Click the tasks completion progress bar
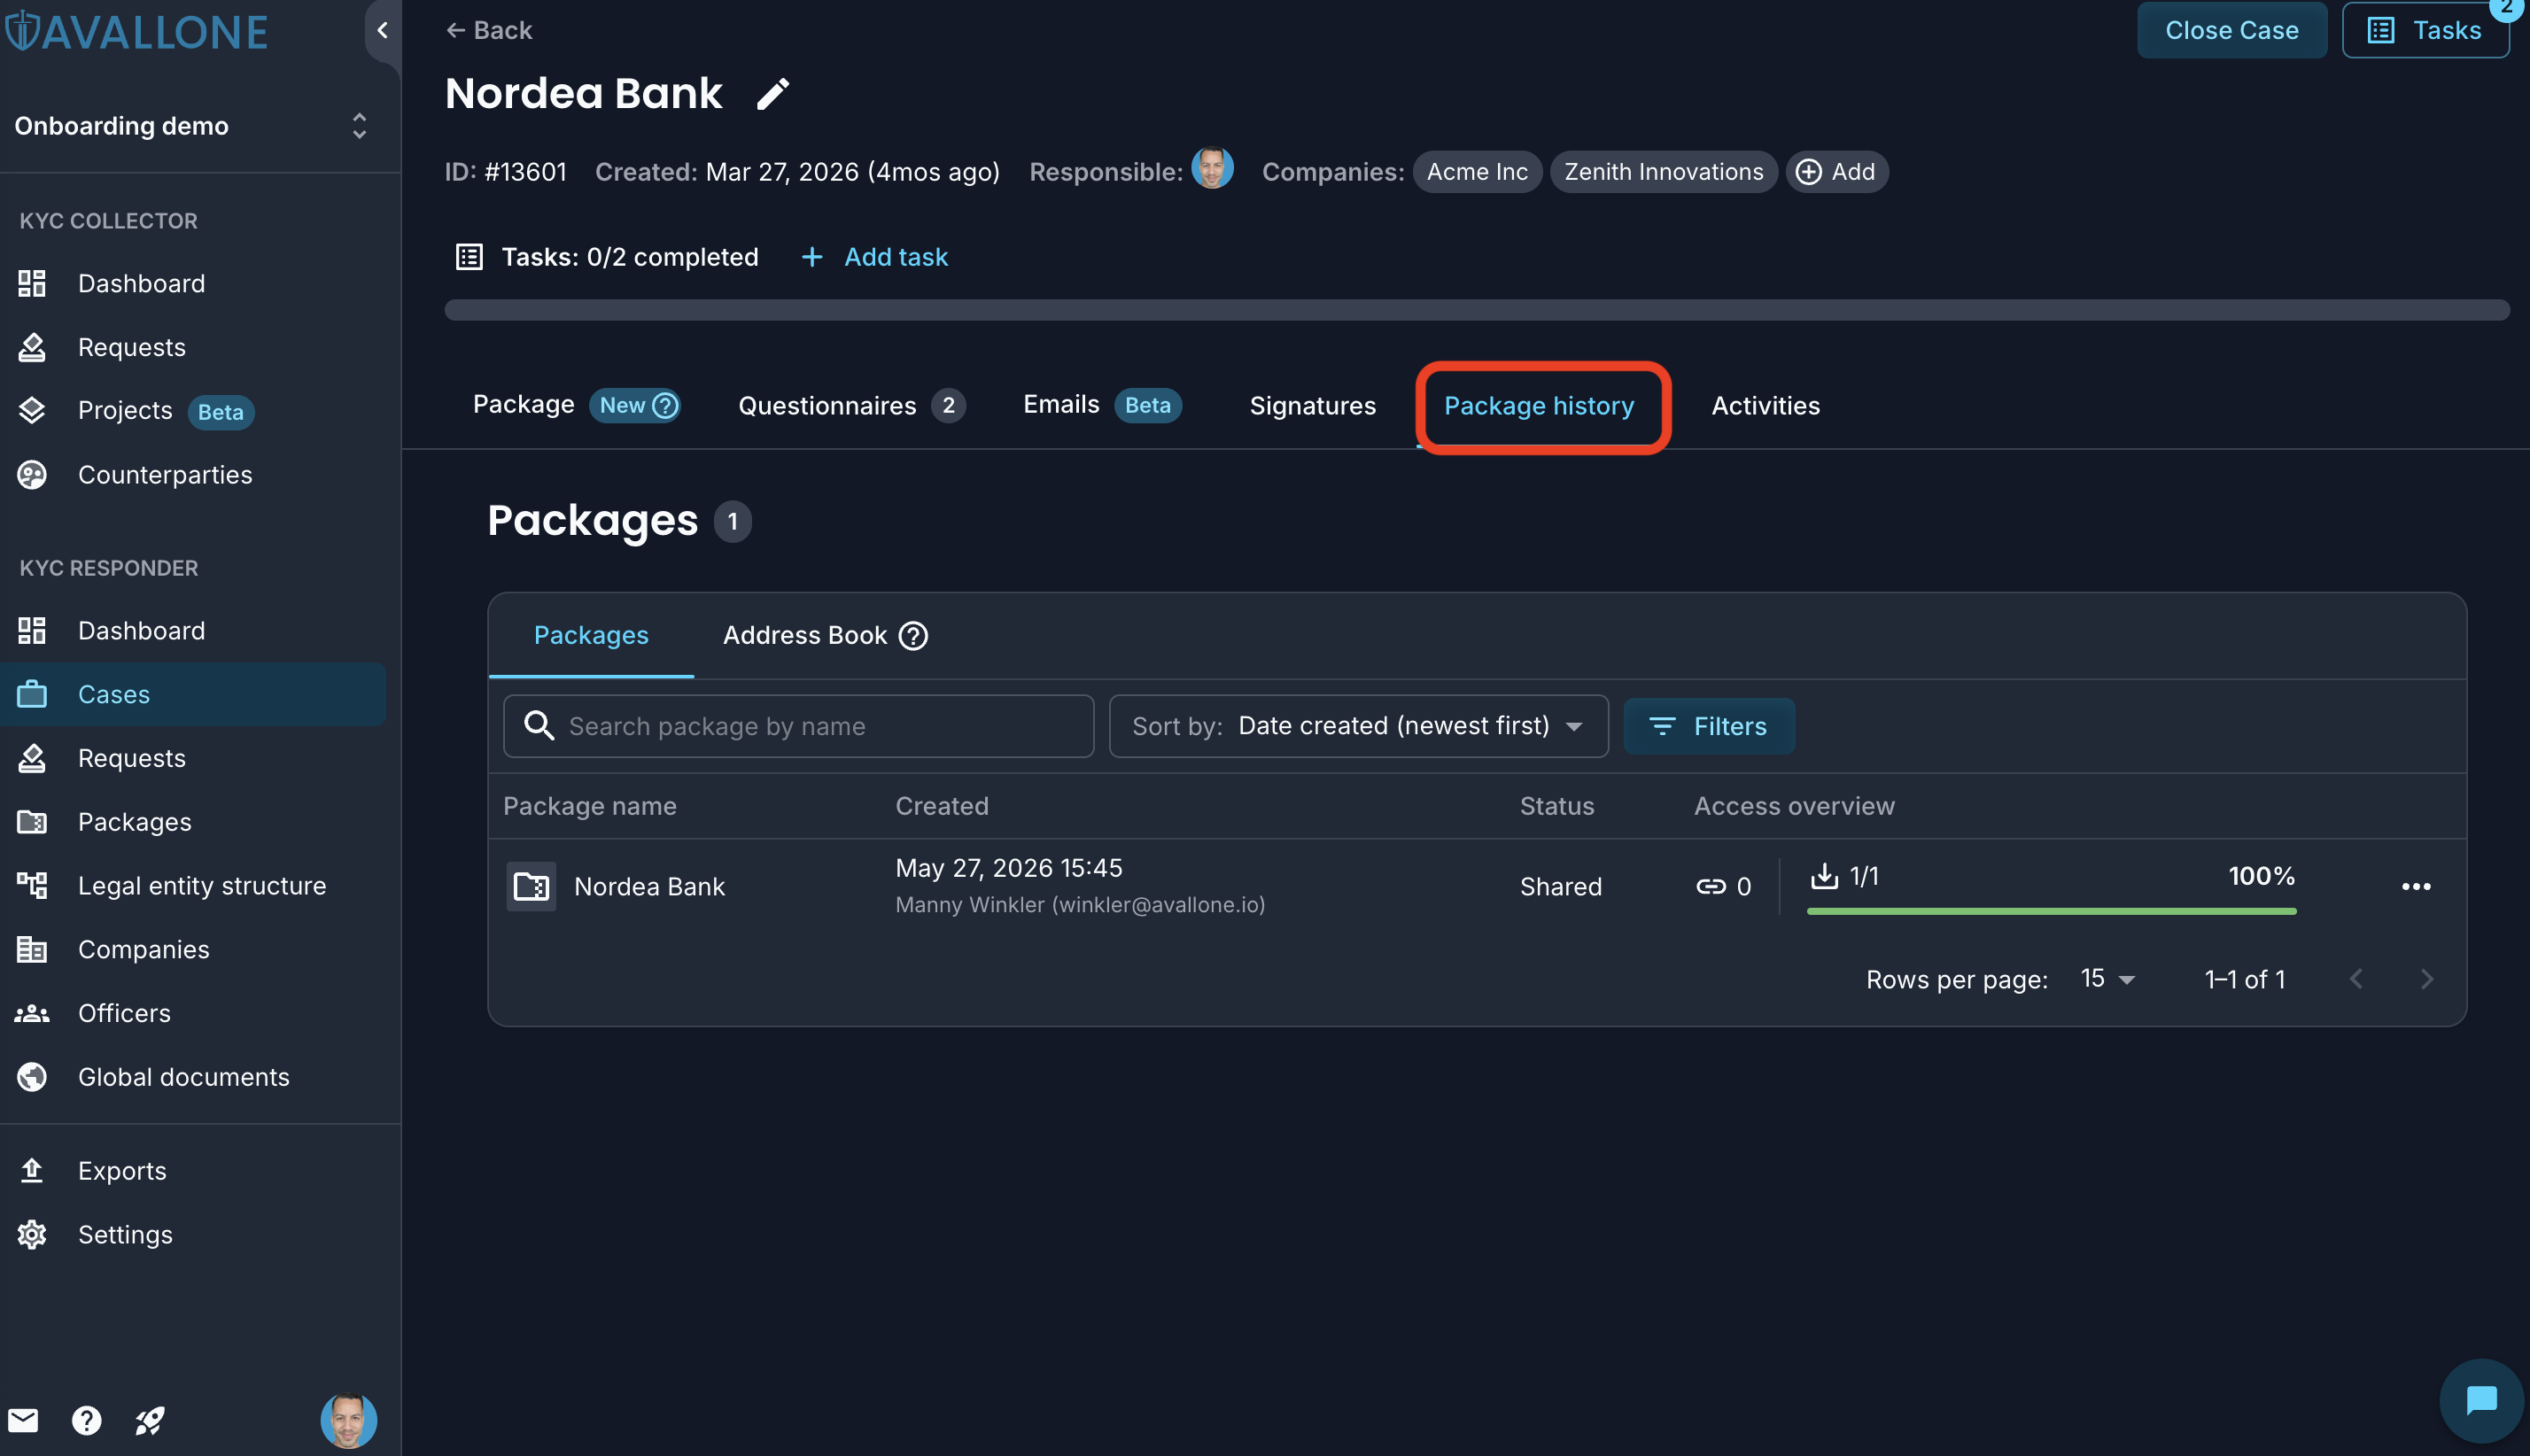Viewport: 2530px width, 1456px height. click(1477, 310)
